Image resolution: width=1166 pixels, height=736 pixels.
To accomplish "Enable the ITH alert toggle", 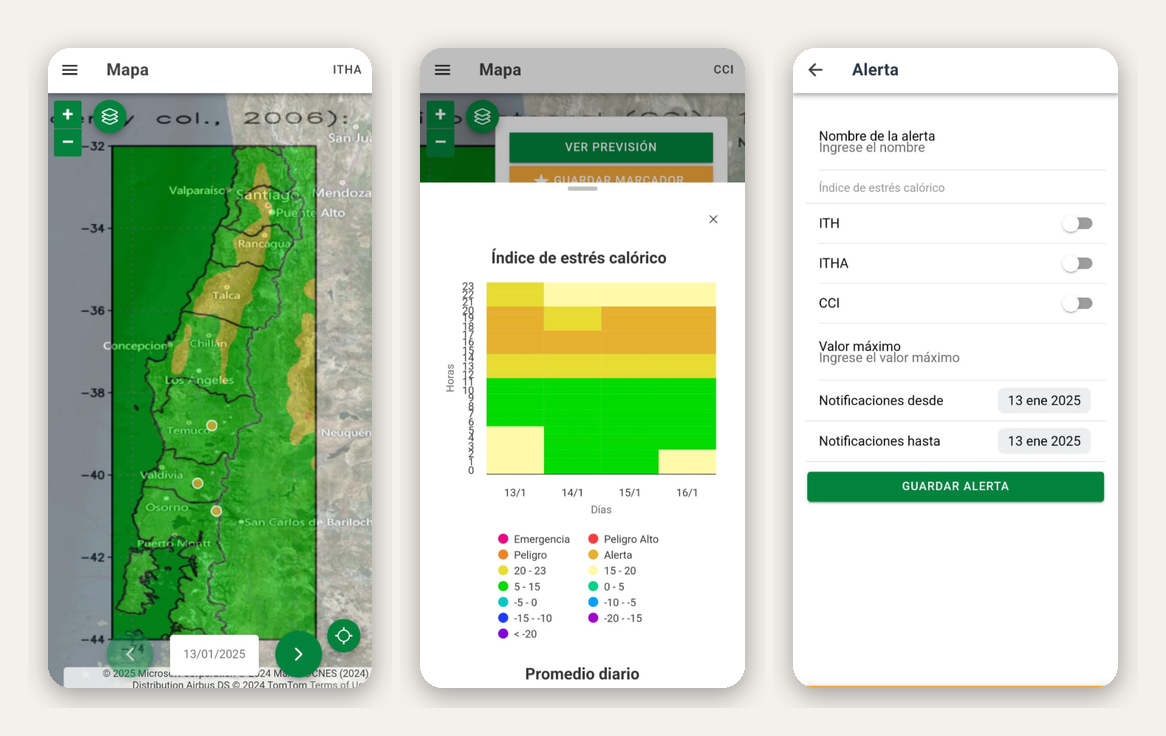I will click(1077, 224).
